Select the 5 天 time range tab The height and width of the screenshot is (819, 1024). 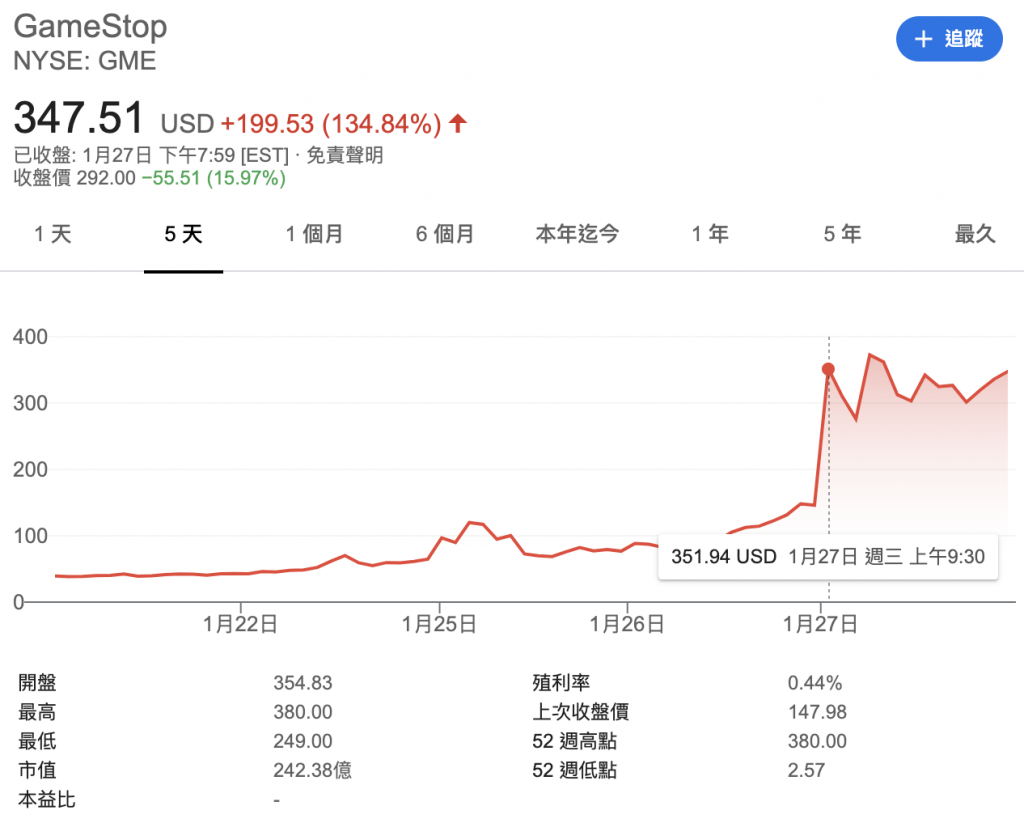(x=183, y=234)
